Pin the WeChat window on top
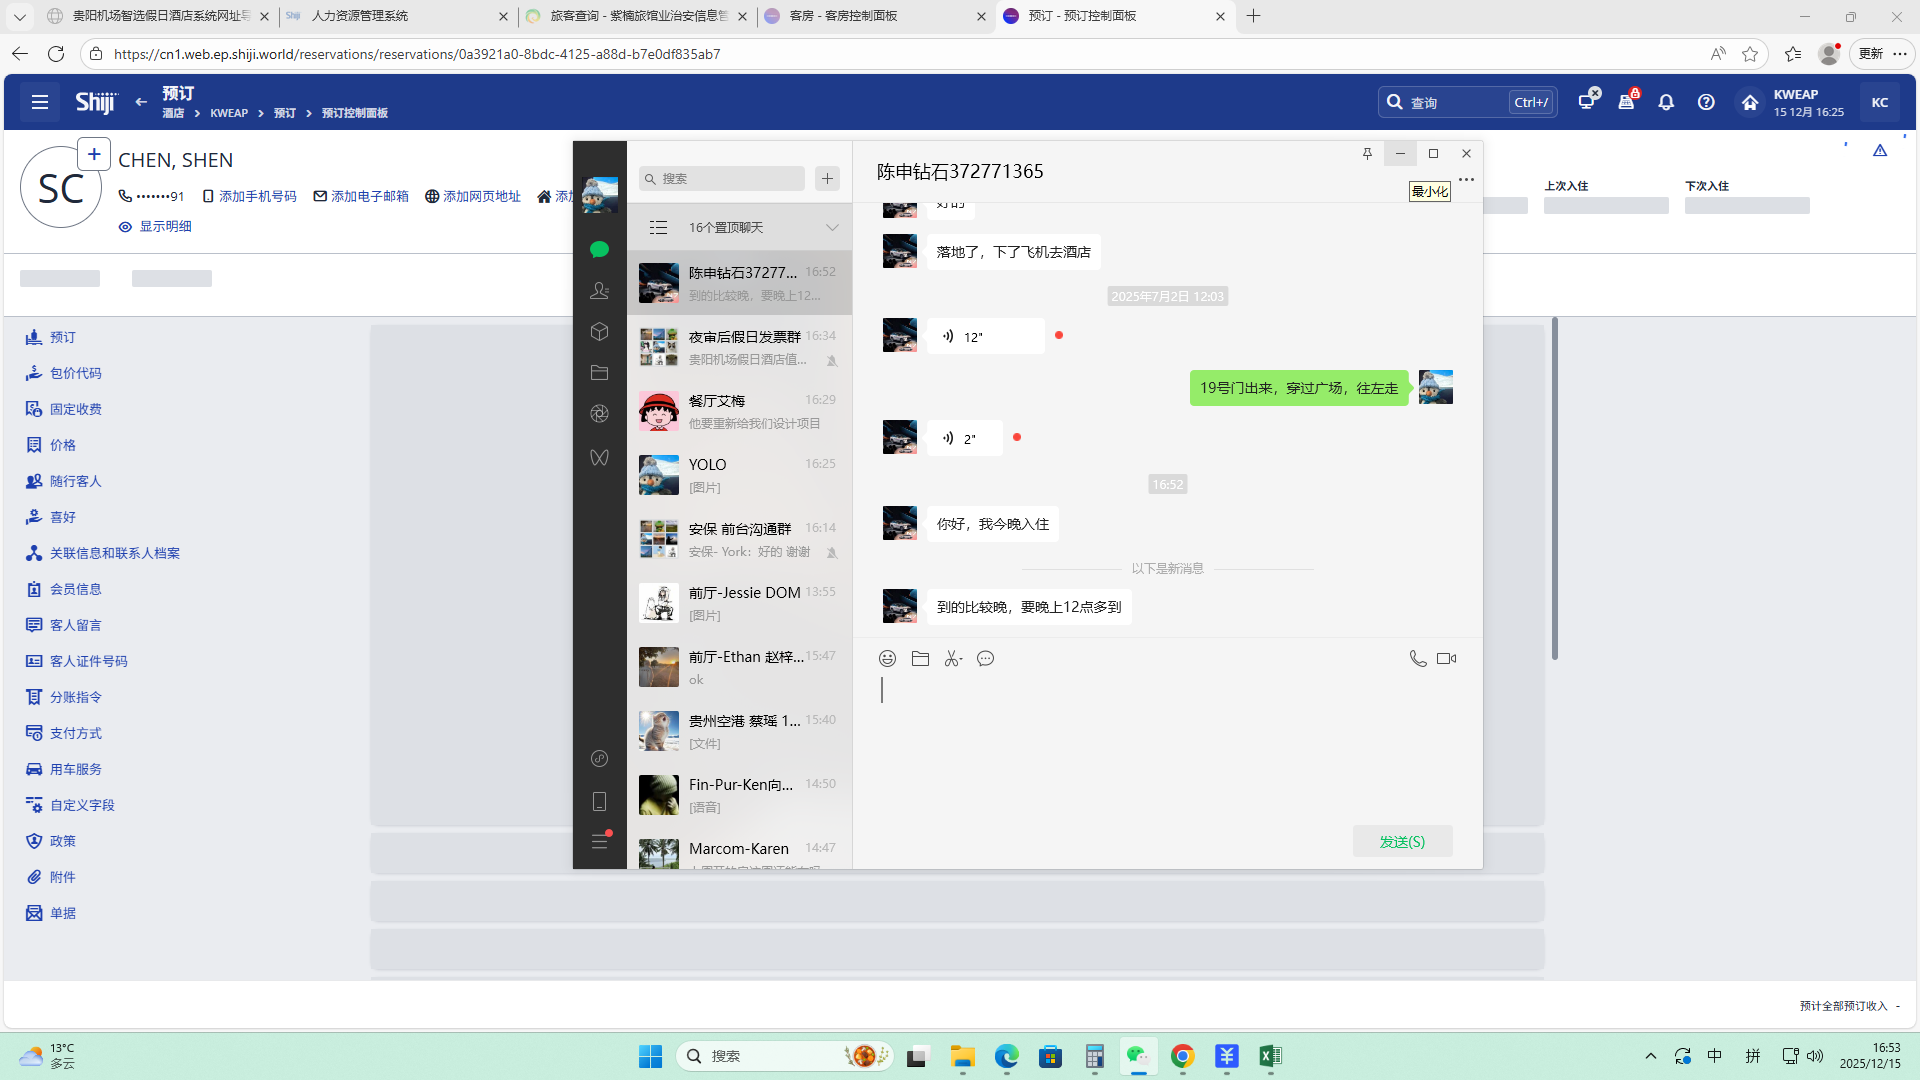The image size is (1920, 1080). 1367,153
